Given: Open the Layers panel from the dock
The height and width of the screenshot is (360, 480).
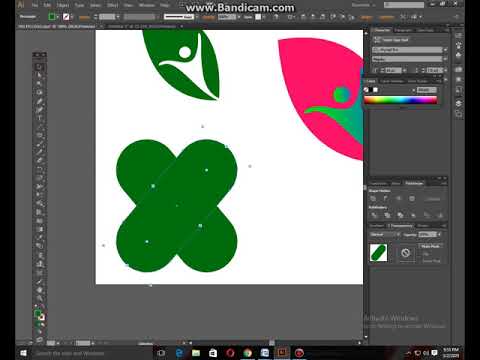Looking at the screenshot, I should point(459,104).
